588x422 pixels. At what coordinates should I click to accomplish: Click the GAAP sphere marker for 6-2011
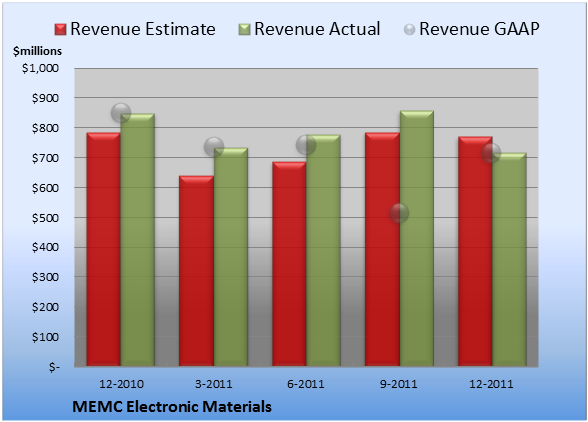click(x=306, y=145)
